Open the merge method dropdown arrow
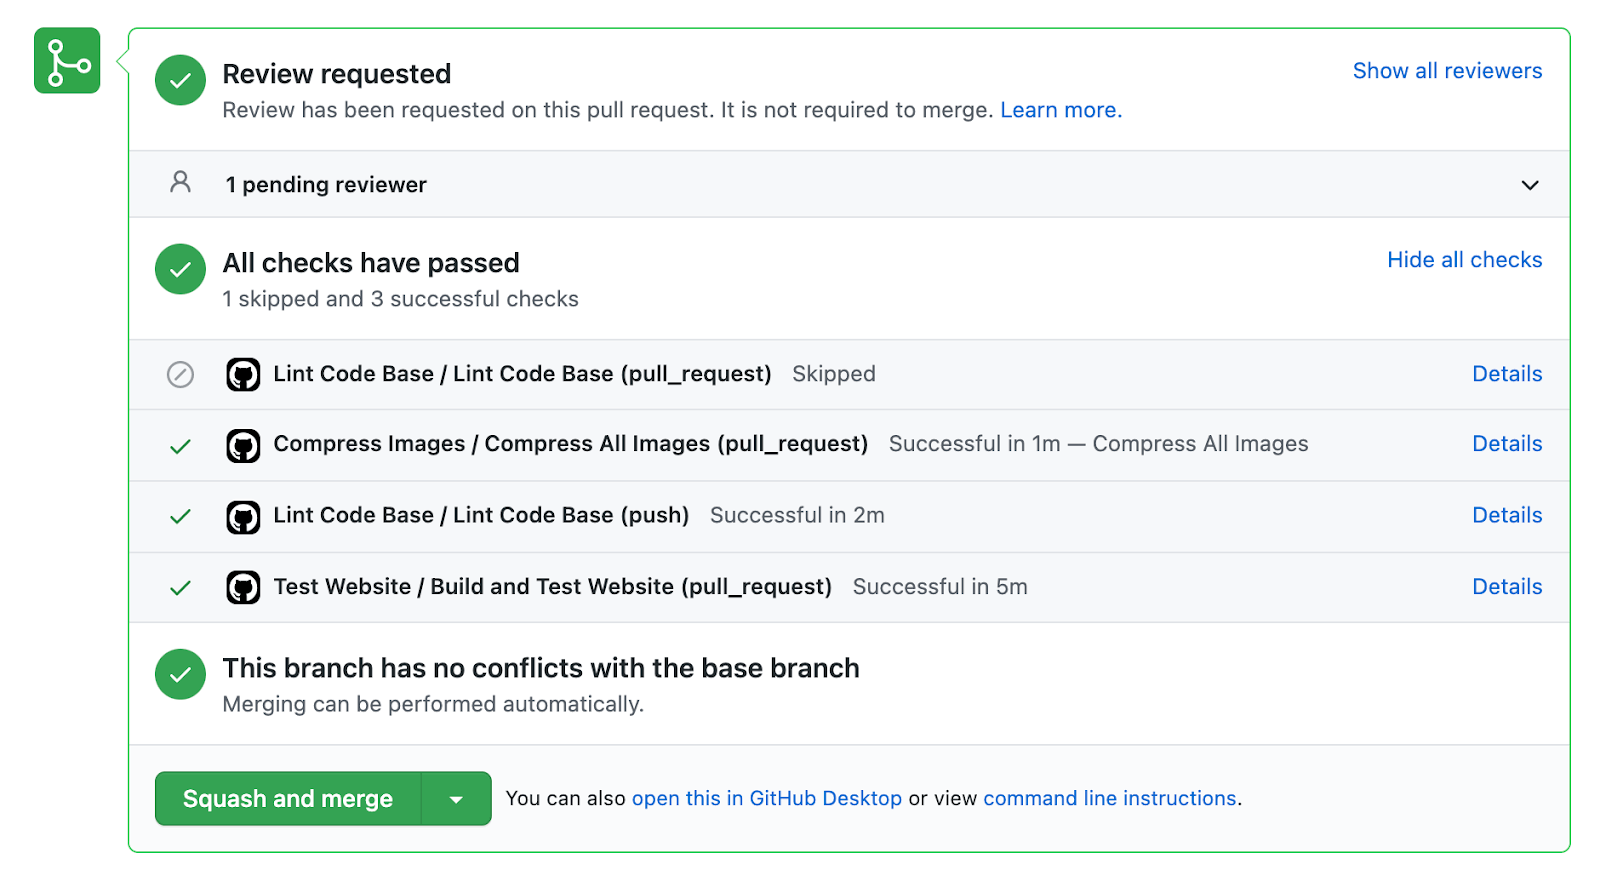Image resolution: width=1600 pixels, height=870 pixels. coord(456,799)
